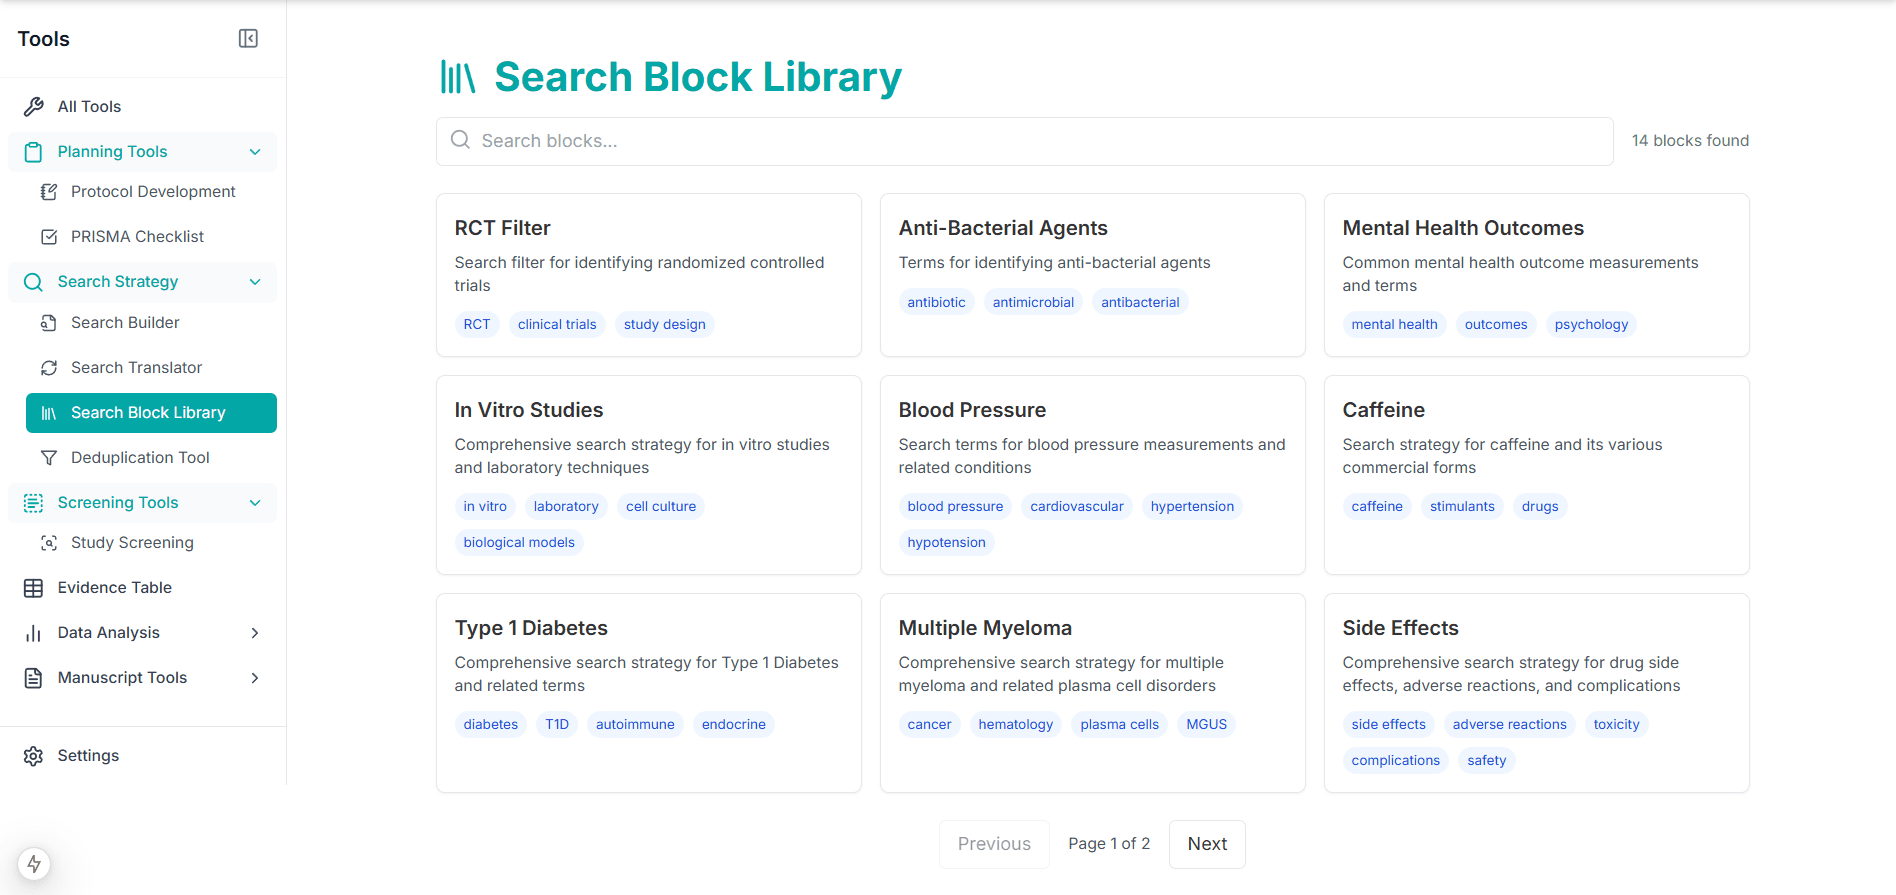The width and height of the screenshot is (1896, 895).
Task: Click the Settings gear icon
Action: (34, 756)
